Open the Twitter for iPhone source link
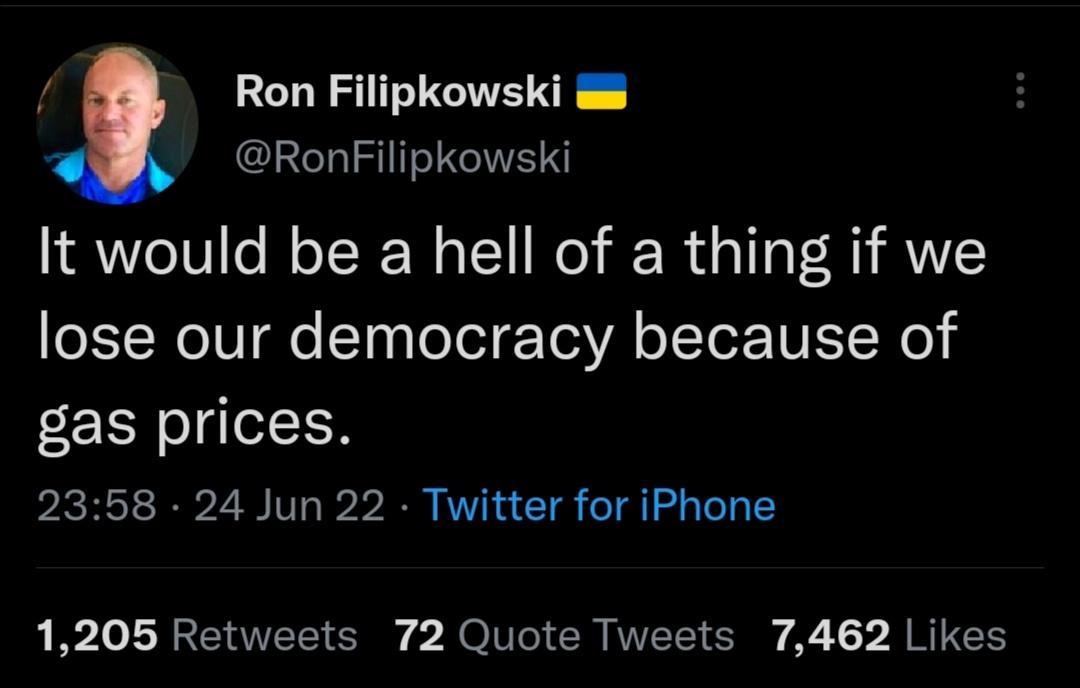The height and width of the screenshot is (688, 1080). click(599, 506)
